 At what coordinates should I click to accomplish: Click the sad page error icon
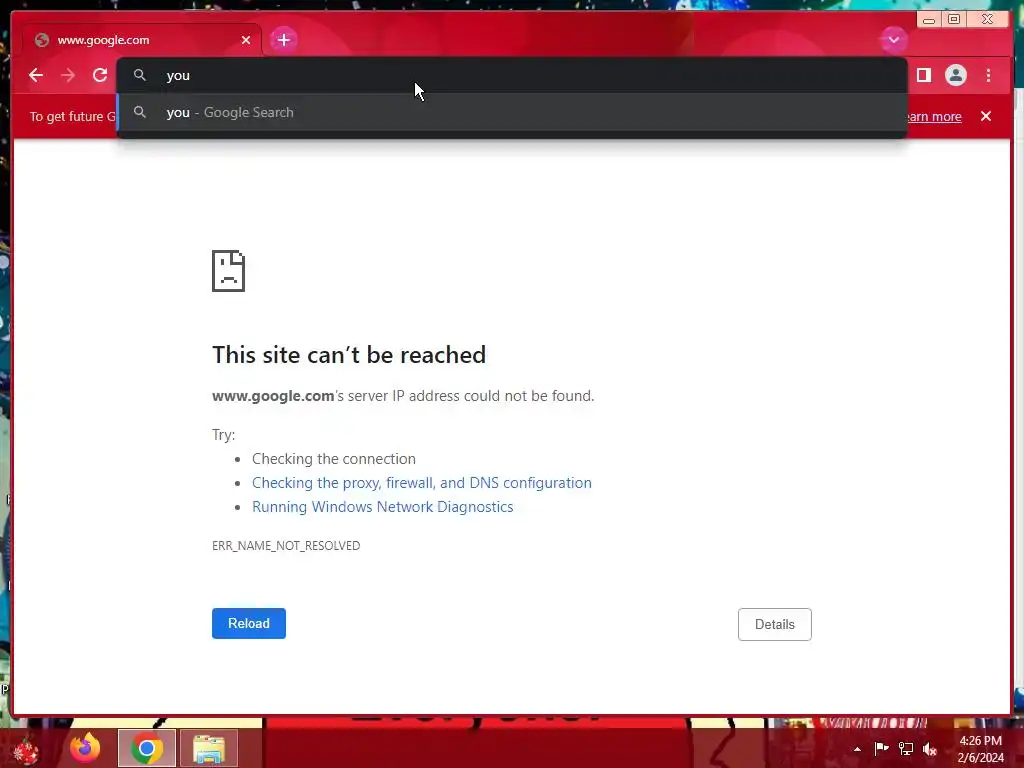pos(229,271)
